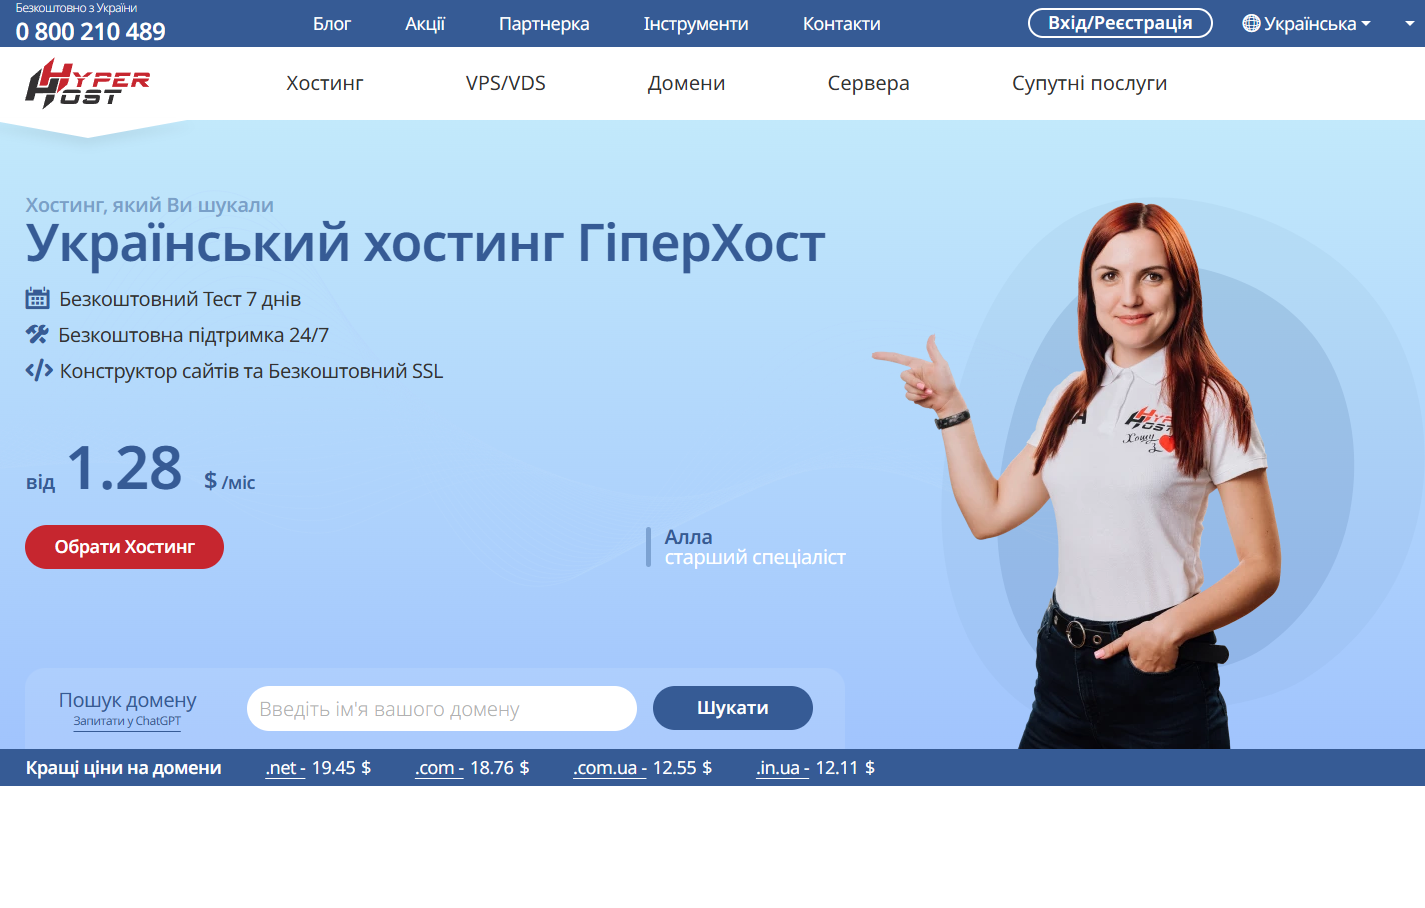Click the .in.ua domain price link
Image resolution: width=1425 pixels, height=908 pixels.
[783, 768]
